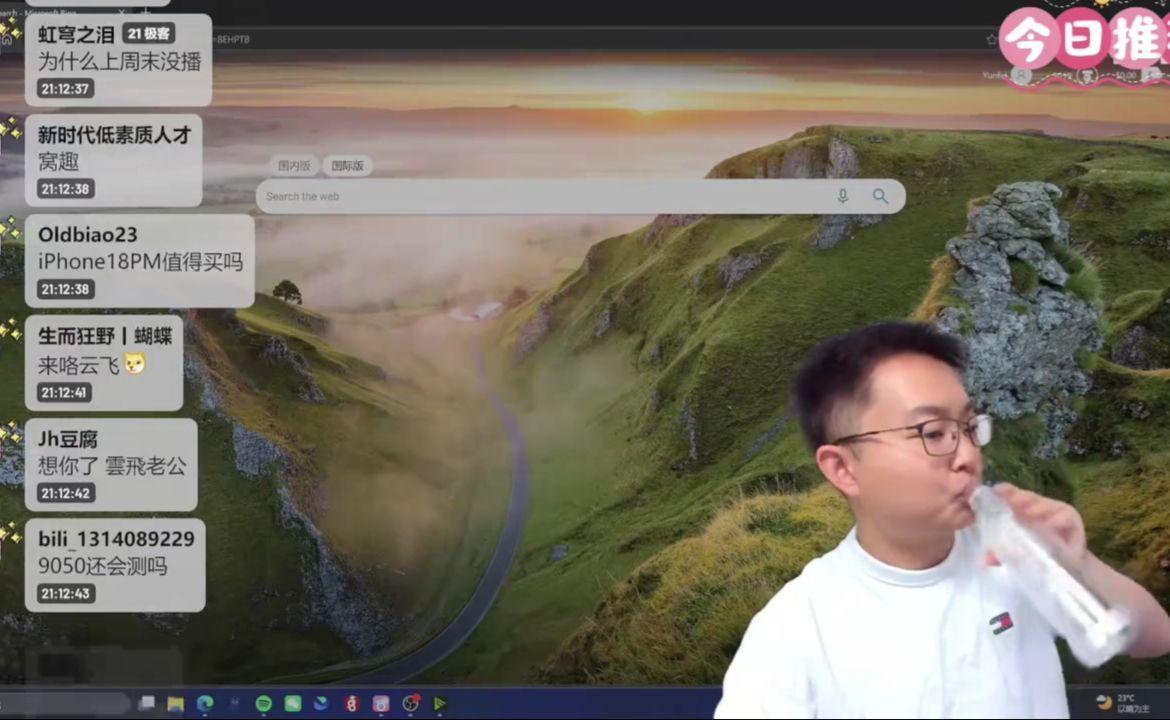Click the favorites star in address bar
The width and height of the screenshot is (1170, 720).
click(x=991, y=39)
